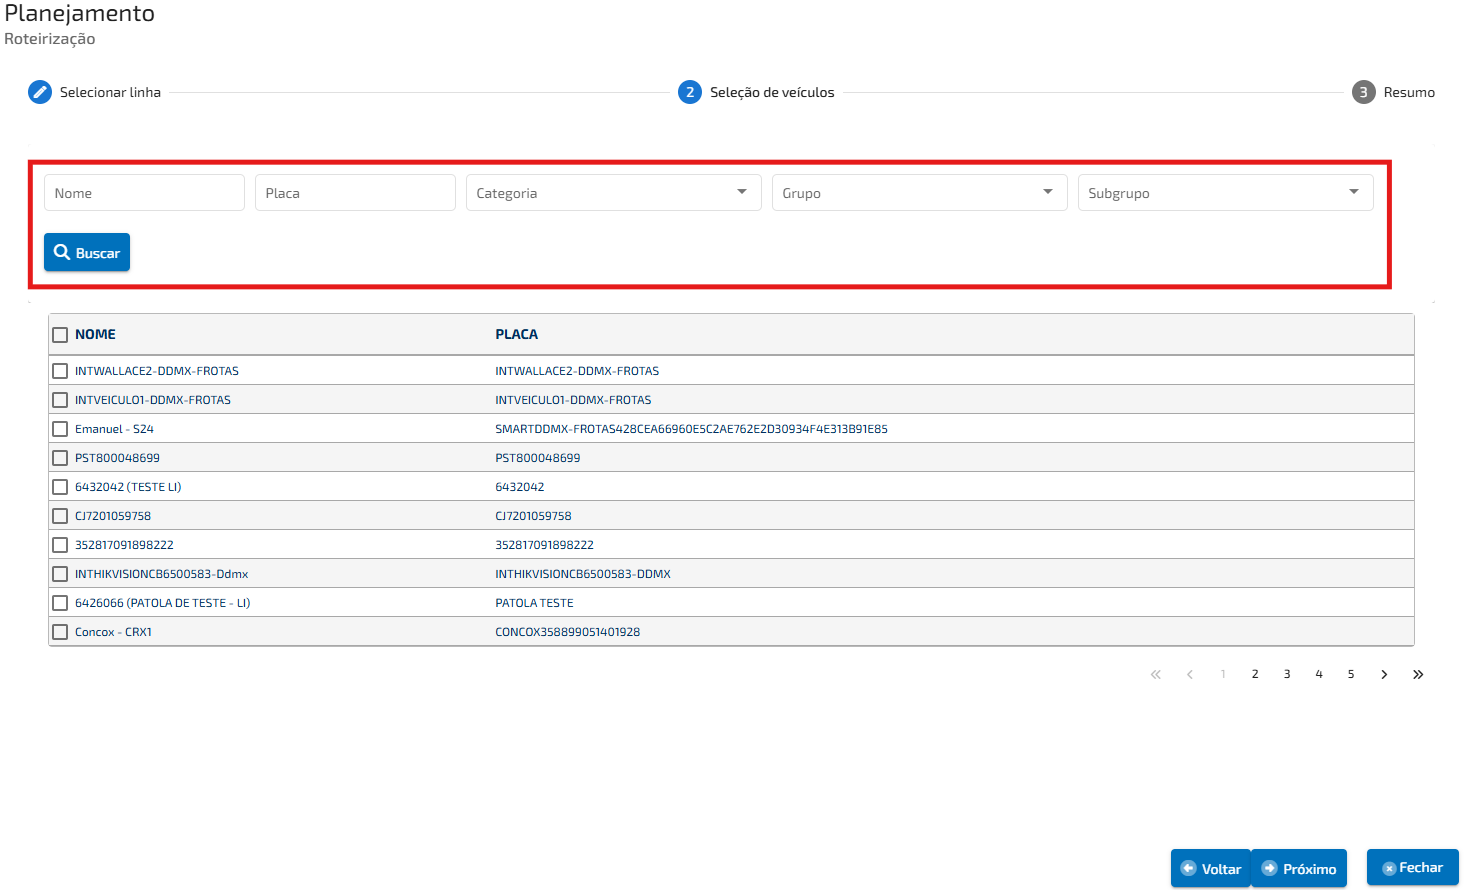
Task: Click the NOME column header
Action: coord(95,334)
